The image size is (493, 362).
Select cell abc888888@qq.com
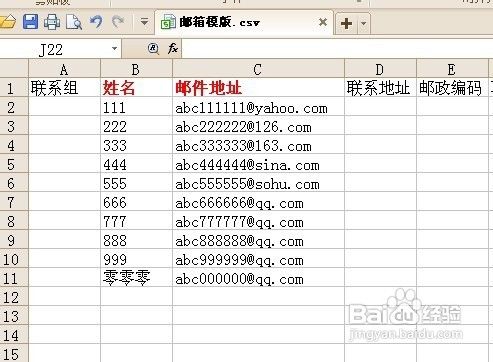point(258,240)
